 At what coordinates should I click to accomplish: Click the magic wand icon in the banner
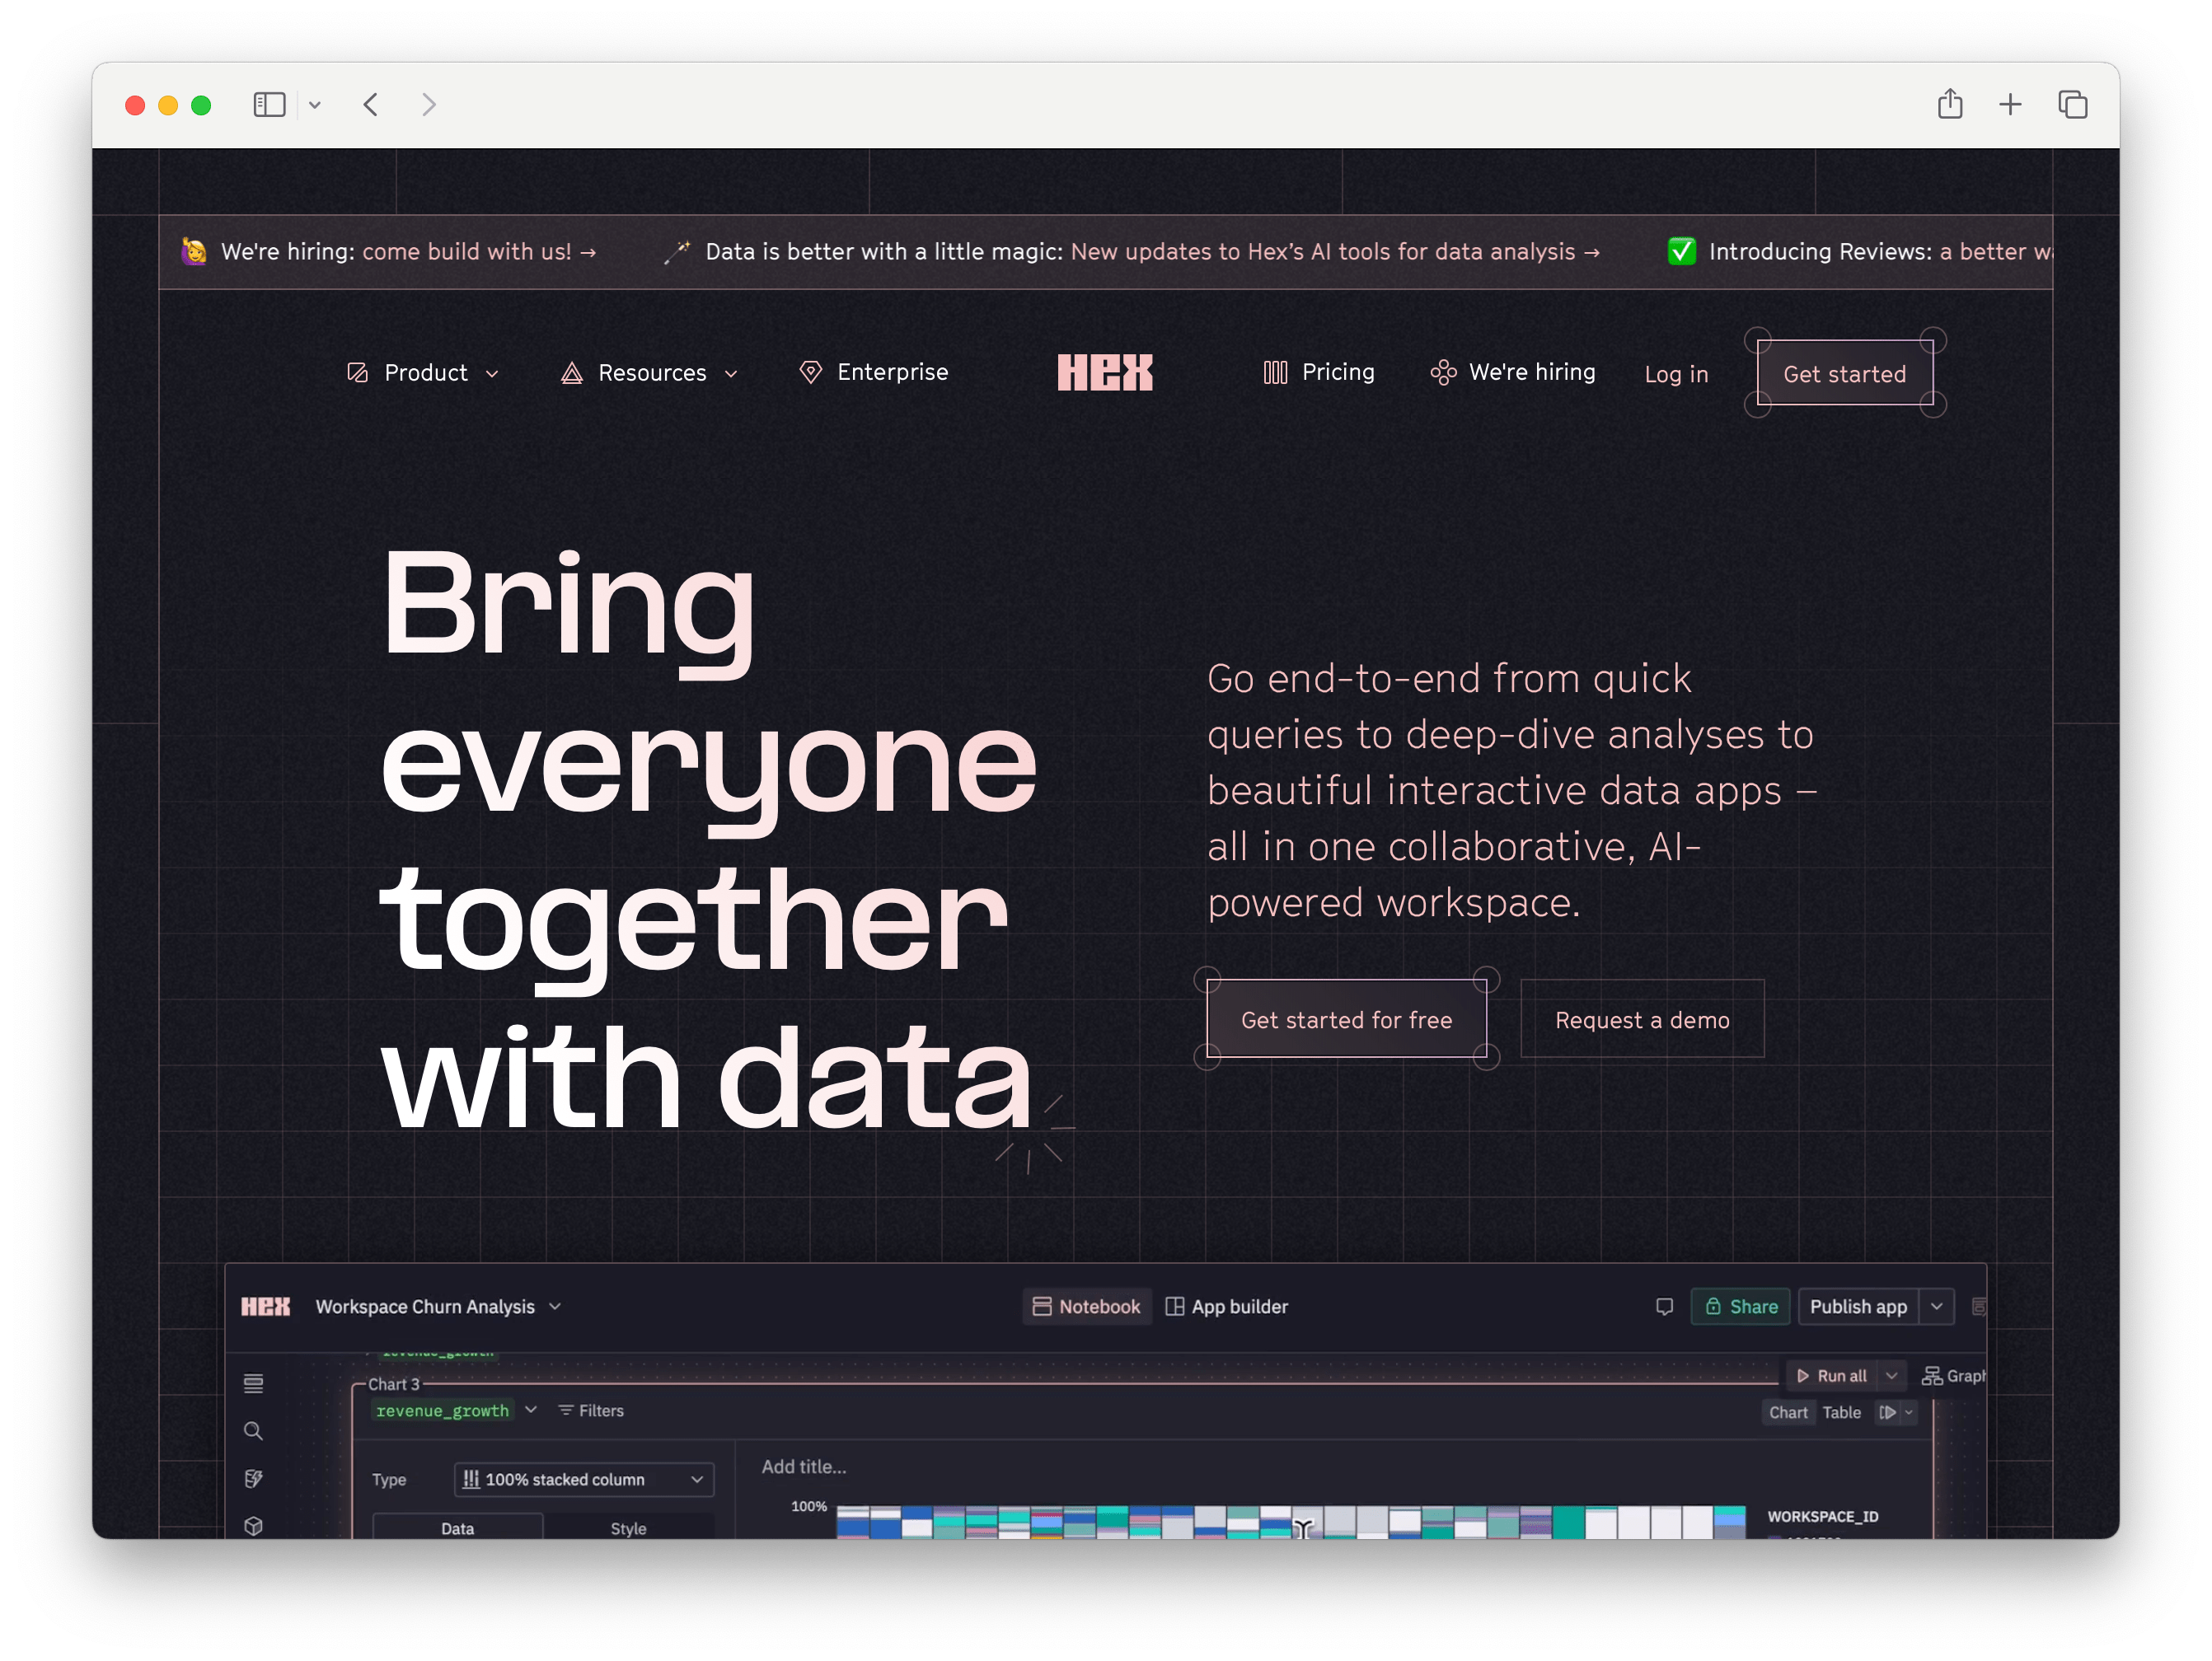677,252
